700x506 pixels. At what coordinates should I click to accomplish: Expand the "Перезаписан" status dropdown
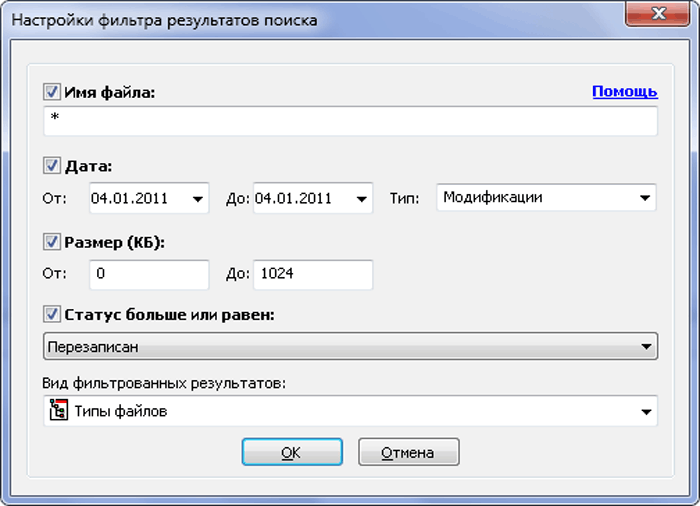(645, 347)
